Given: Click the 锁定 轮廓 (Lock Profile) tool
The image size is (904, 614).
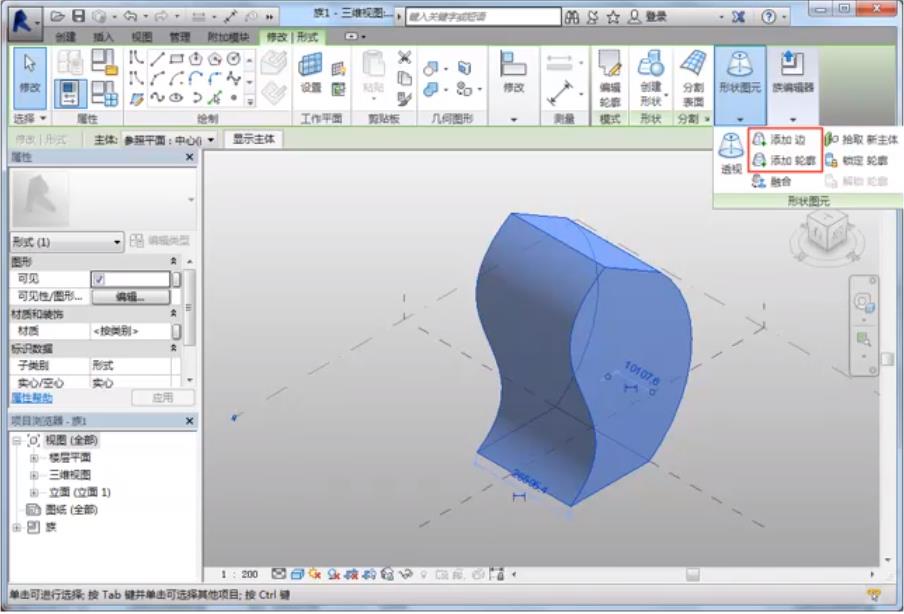Looking at the screenshot, I should click(x=856, y=160).
